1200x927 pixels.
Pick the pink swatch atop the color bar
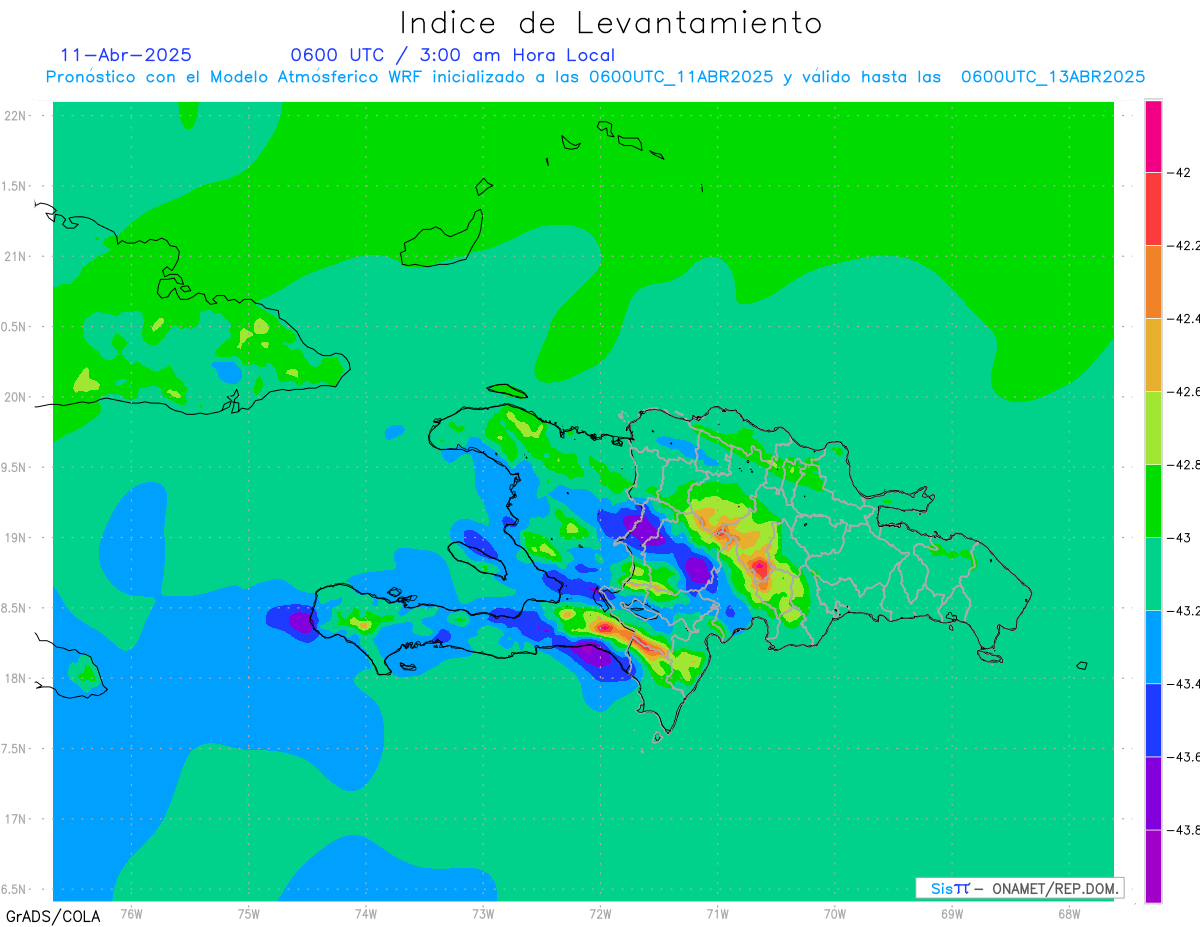point(1153,136)
